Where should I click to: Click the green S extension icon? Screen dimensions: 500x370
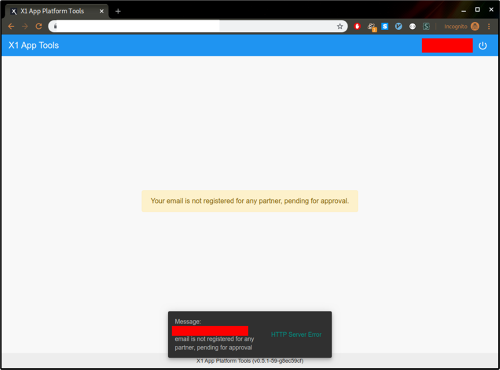coord(426,26)
